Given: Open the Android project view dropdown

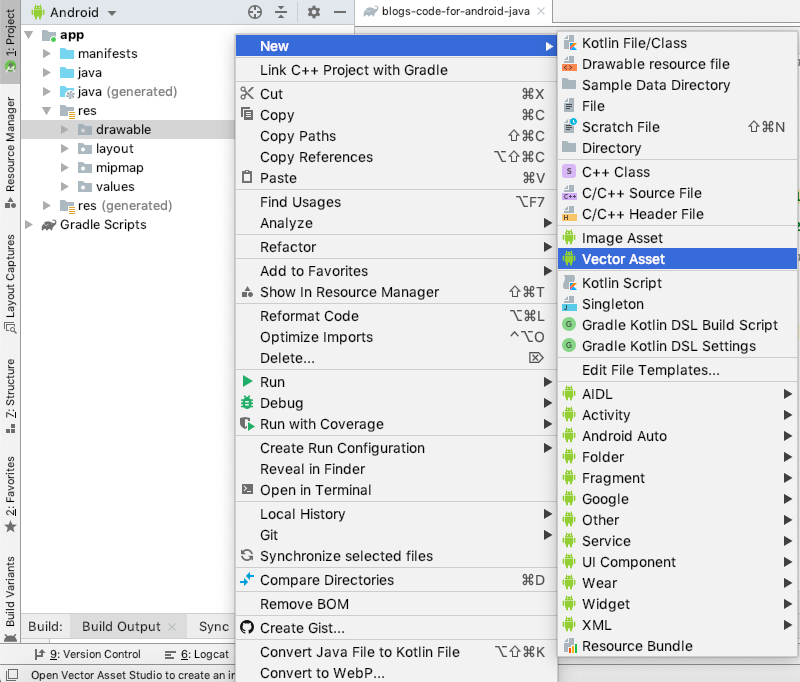Looking at the screenshot, I should pos(74,12).
